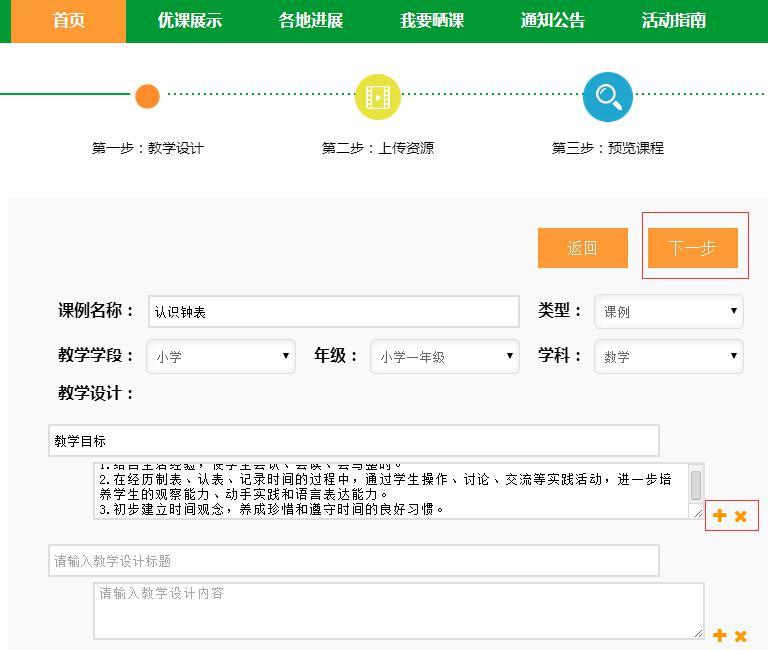The width and height of the screenshot is (768, 650).
Task: Open the 类型 dropdown showing 课例
Action: (668, 312)
